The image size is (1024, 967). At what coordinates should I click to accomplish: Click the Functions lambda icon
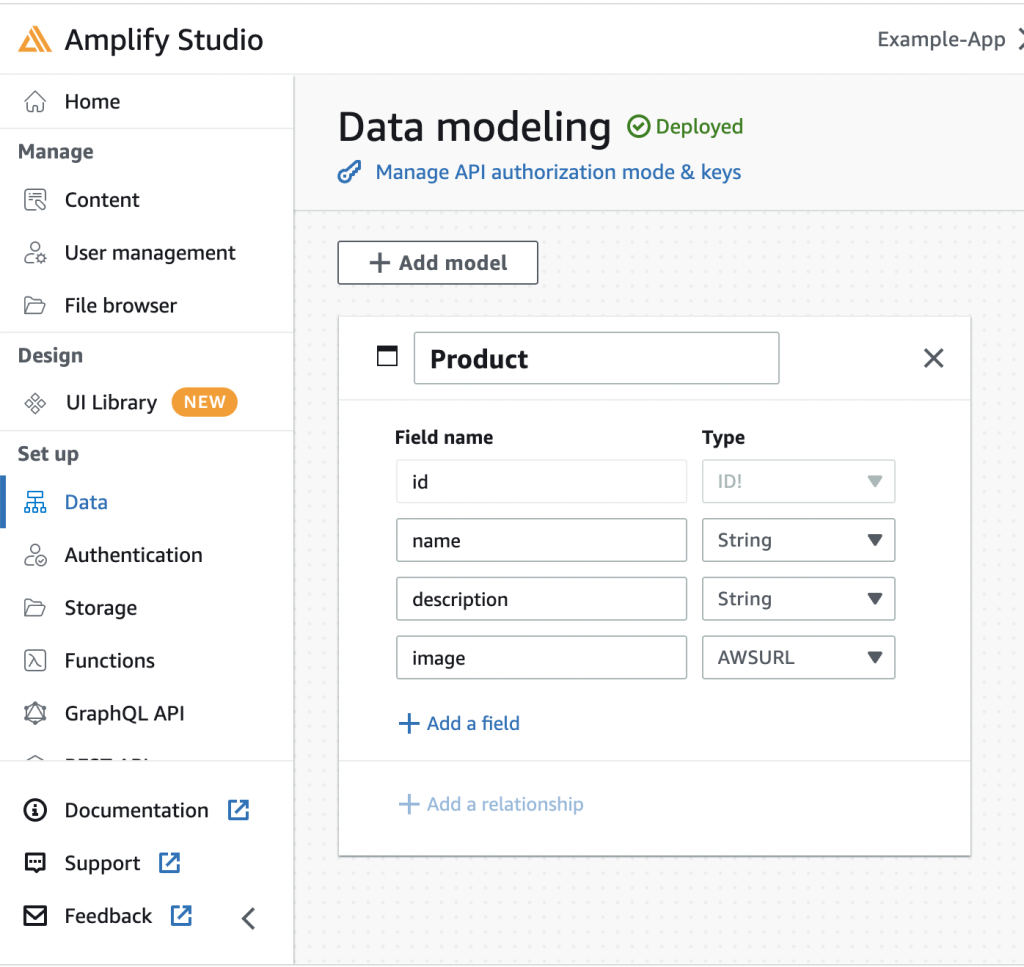34,660
